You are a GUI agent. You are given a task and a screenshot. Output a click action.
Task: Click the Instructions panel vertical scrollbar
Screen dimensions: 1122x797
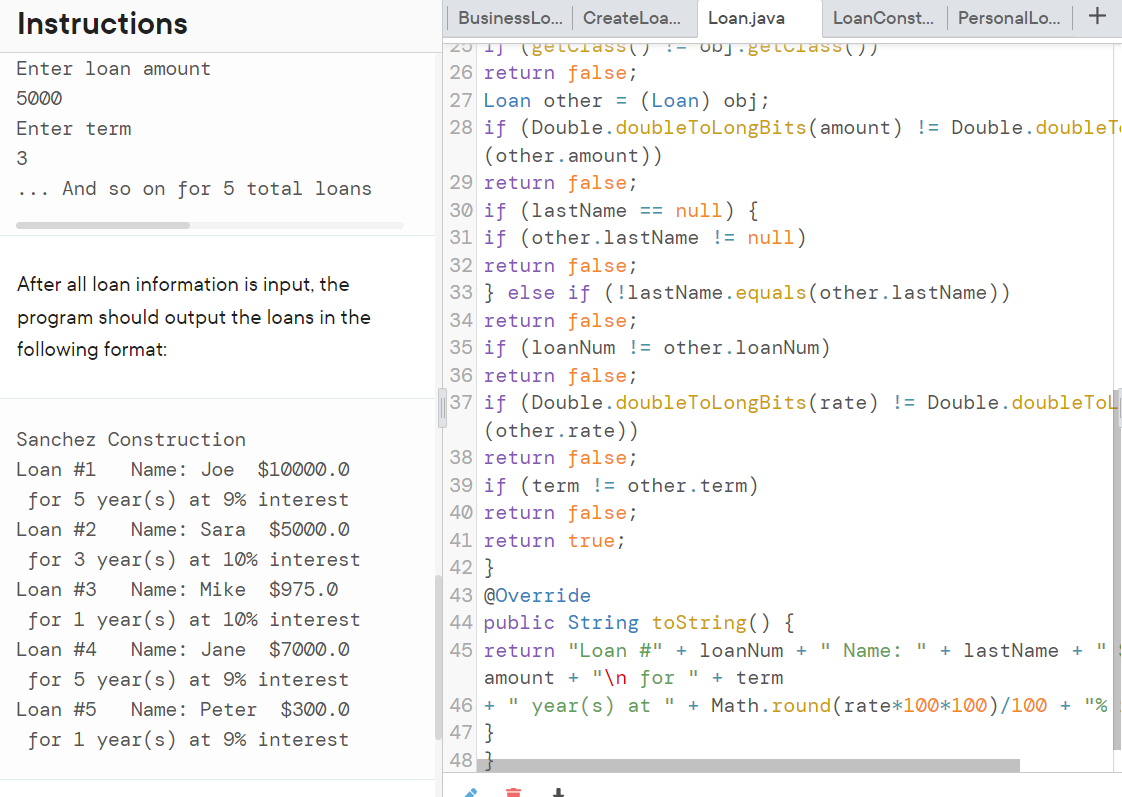pyautogui.click(x=438, y=657)
